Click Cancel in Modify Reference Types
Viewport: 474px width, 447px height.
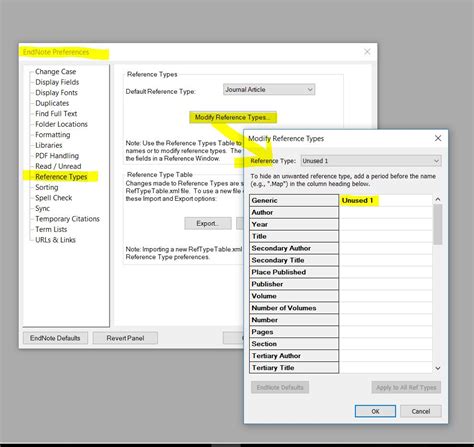click(x=421, y=411)
